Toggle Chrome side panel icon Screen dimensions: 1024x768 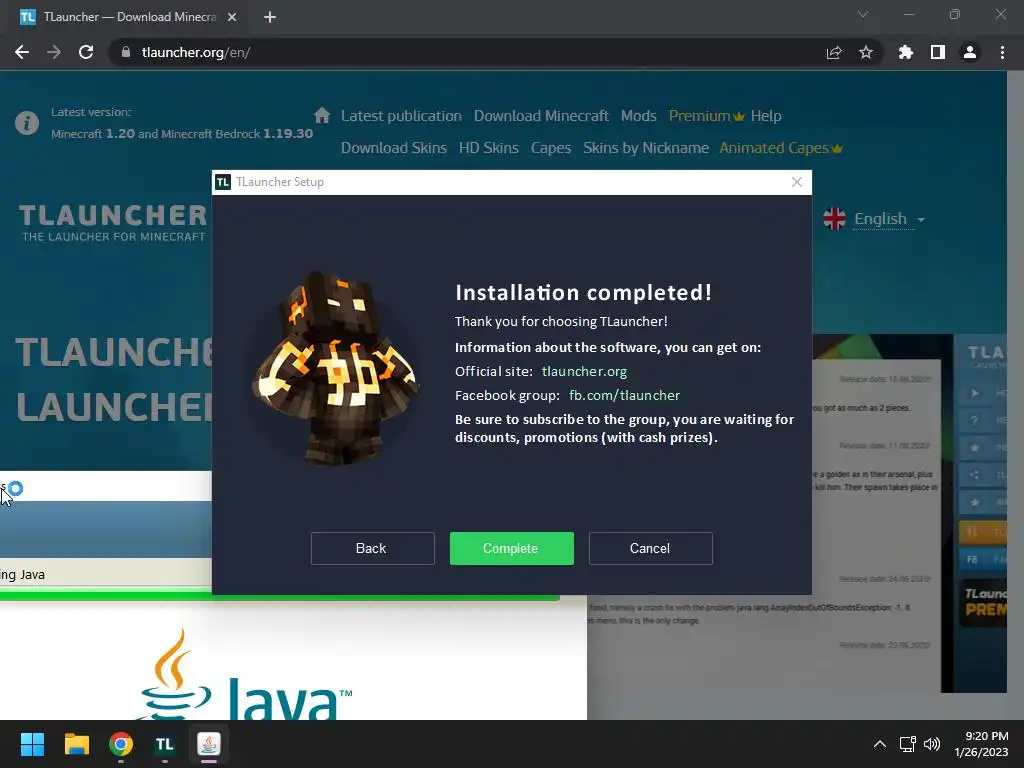click(x=938, y=52)
